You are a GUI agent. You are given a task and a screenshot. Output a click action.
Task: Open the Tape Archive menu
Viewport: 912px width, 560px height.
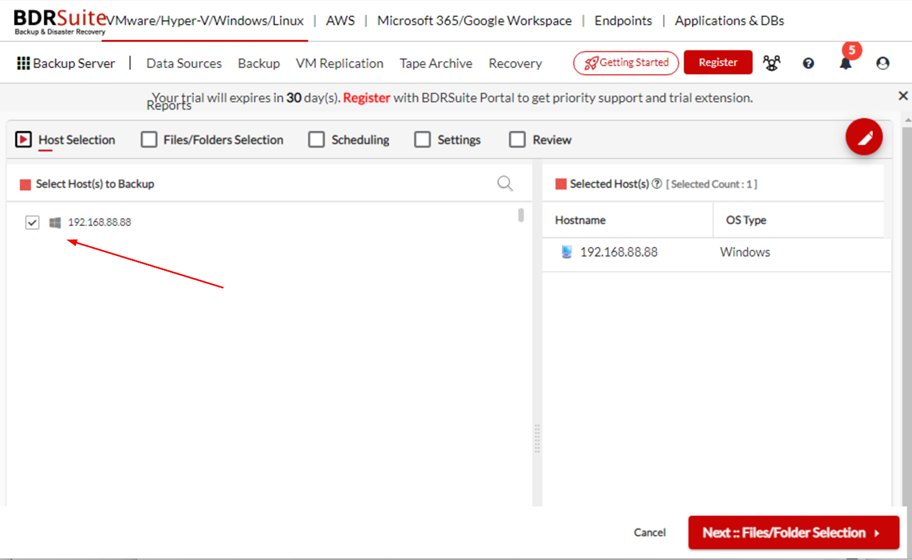click(x=436, y=63)
